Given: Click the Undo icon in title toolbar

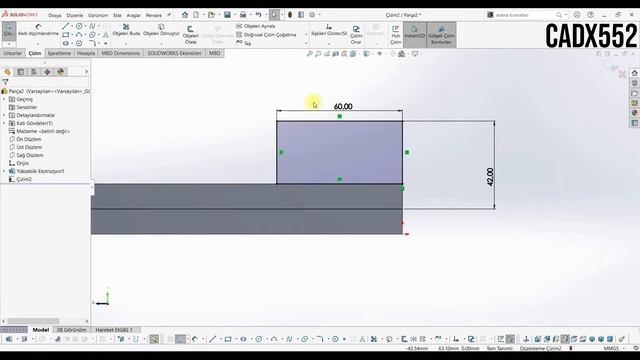Looking at the screenshot, I should click(x=258, y=15).
